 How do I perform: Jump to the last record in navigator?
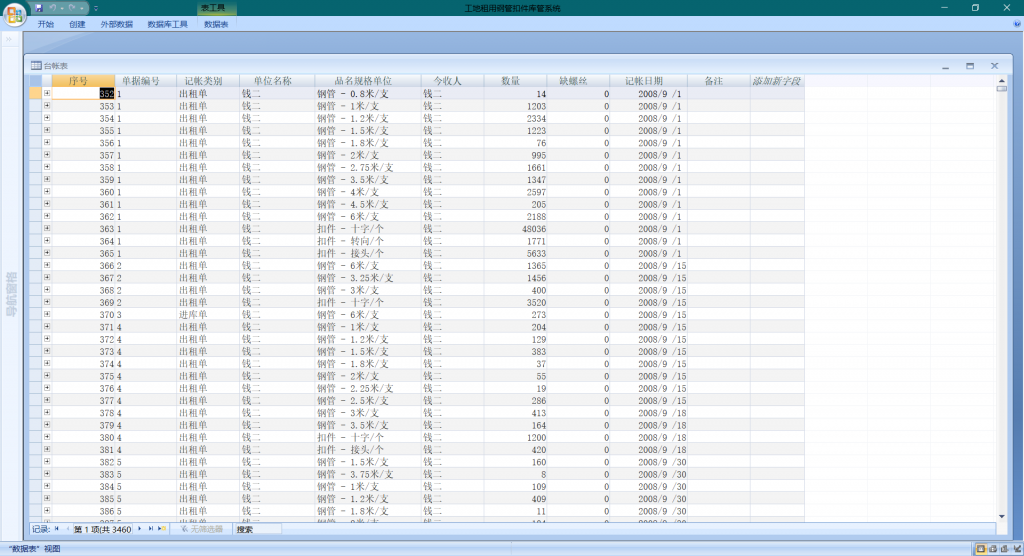click(151, 528)
